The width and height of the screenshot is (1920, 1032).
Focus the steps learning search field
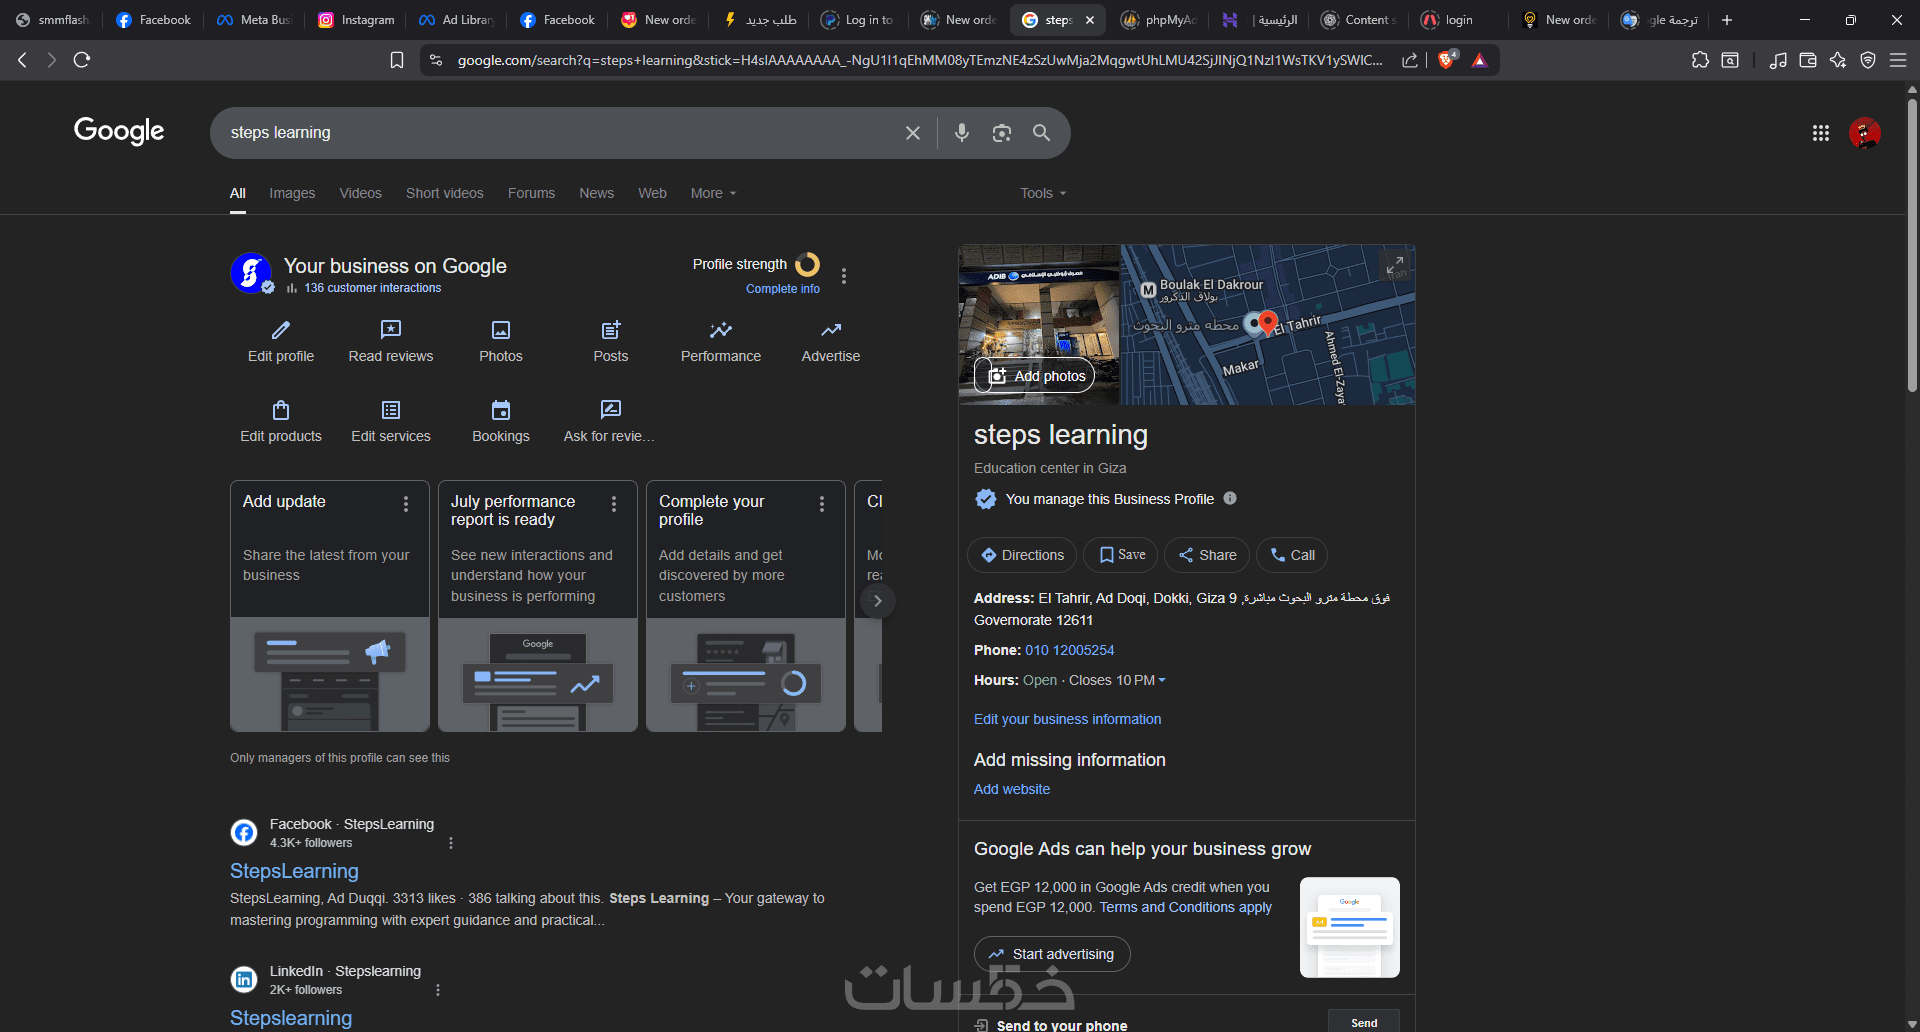(x=560, y=133)
